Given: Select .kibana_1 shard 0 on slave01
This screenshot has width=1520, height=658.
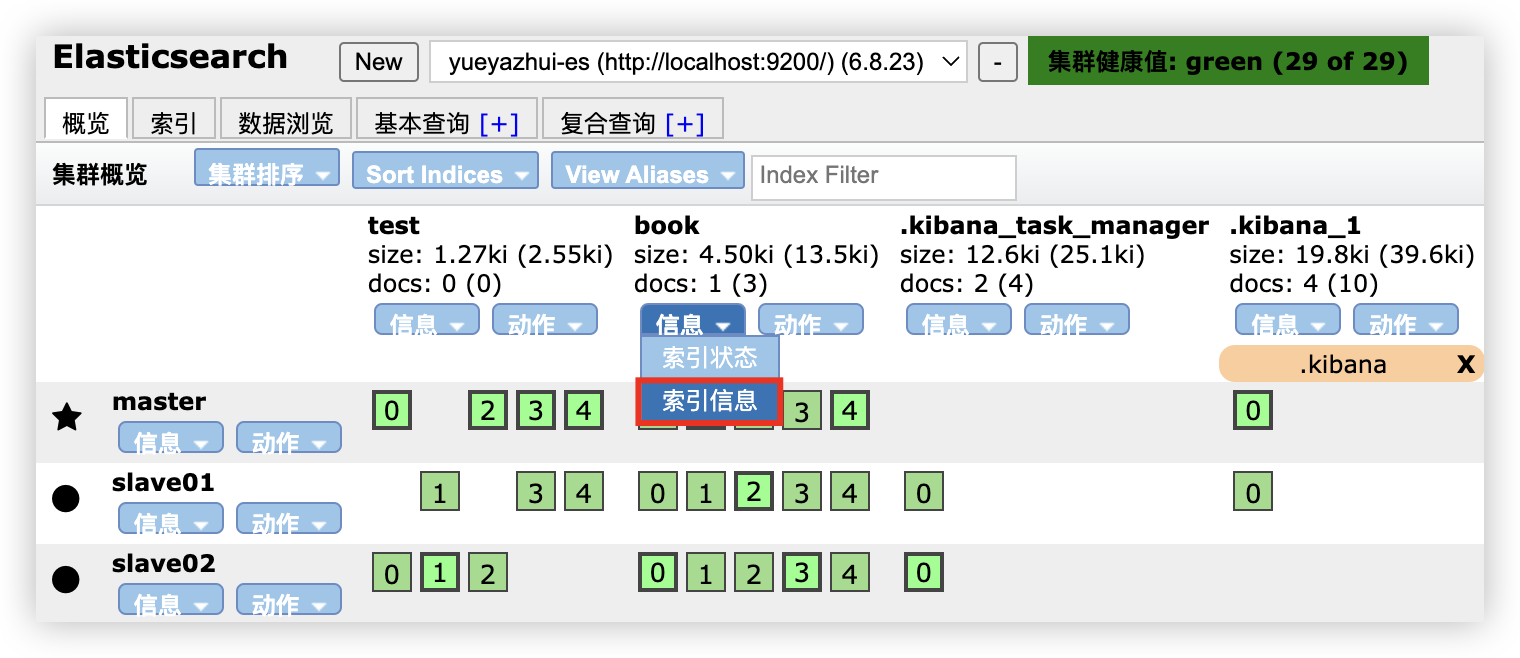Looking at the screenshot, I should [x=1254, y=492].
